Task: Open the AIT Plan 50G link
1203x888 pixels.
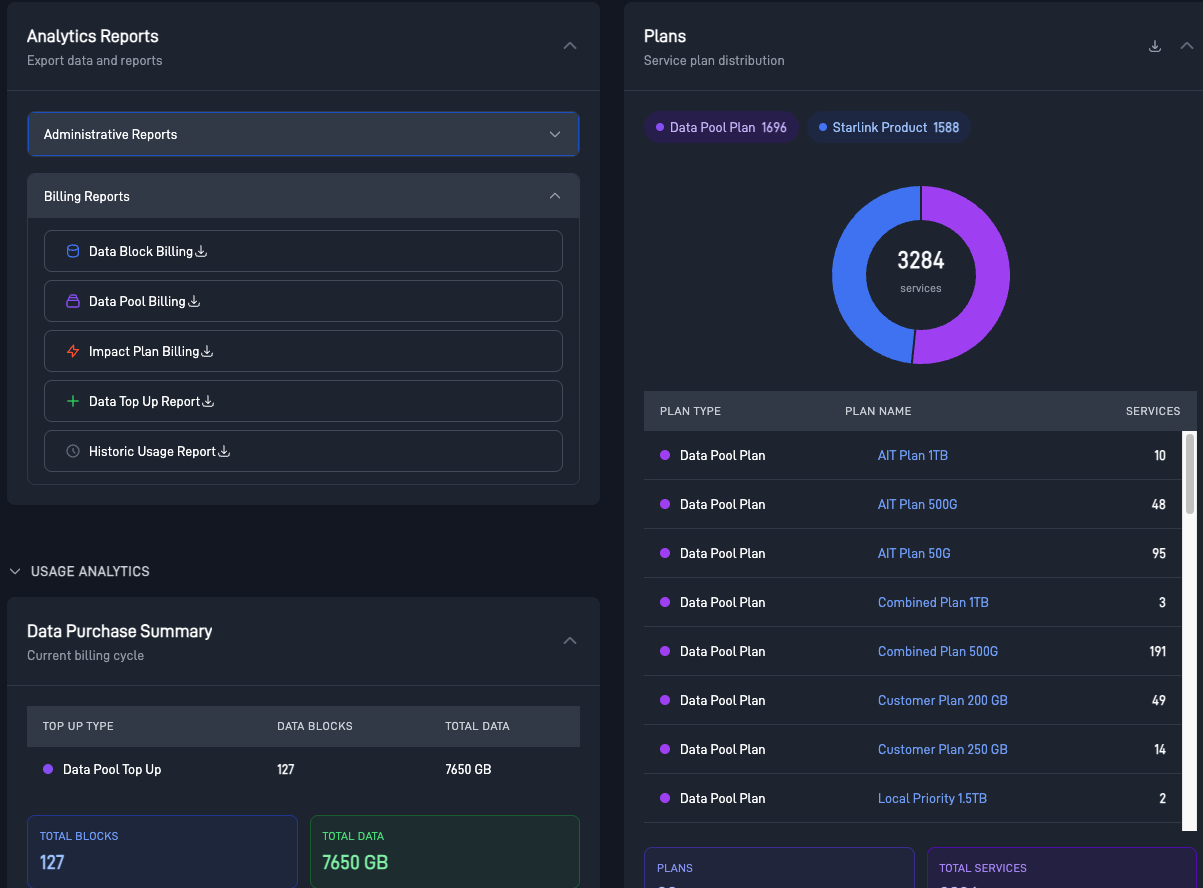Action: (x=914, y=553)
